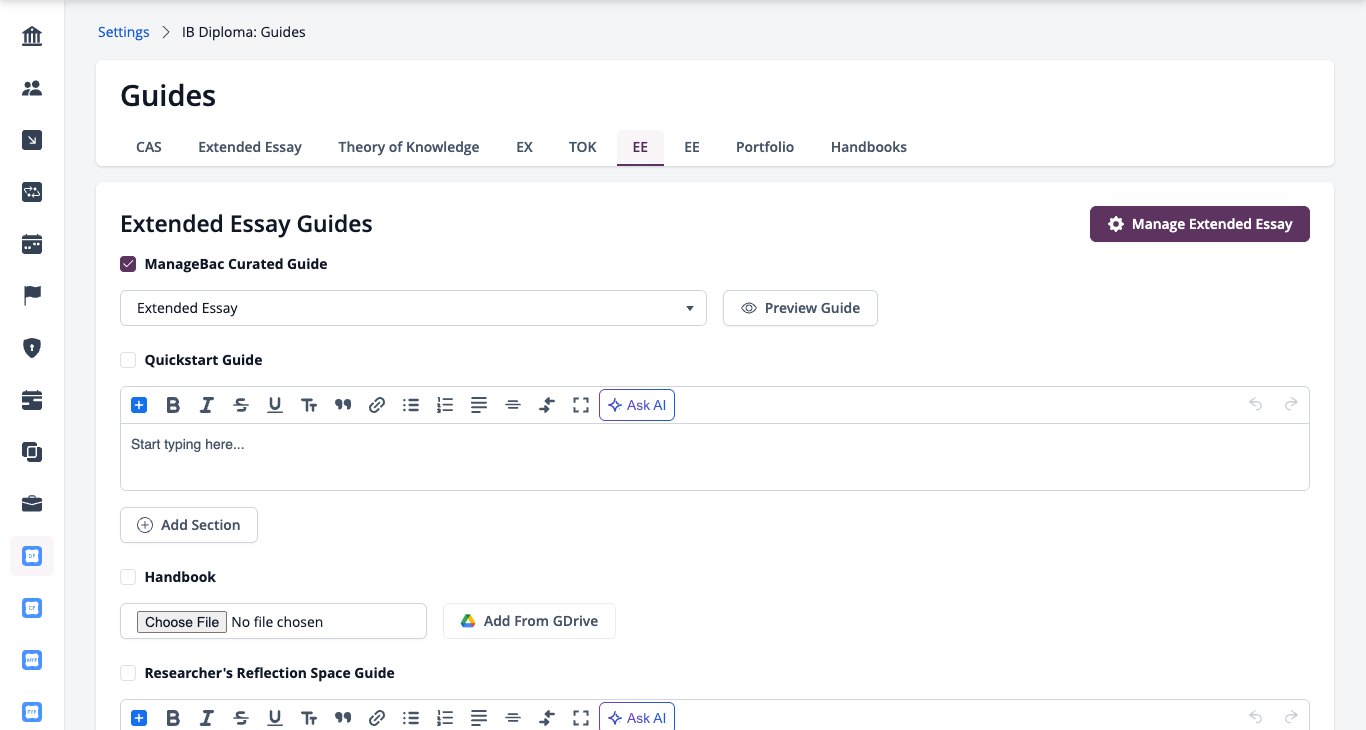Viewport: 1366px width, 730px height.
Task: Open fullscreen mode in Quickstart editor
Action: [x=581, y=405]
